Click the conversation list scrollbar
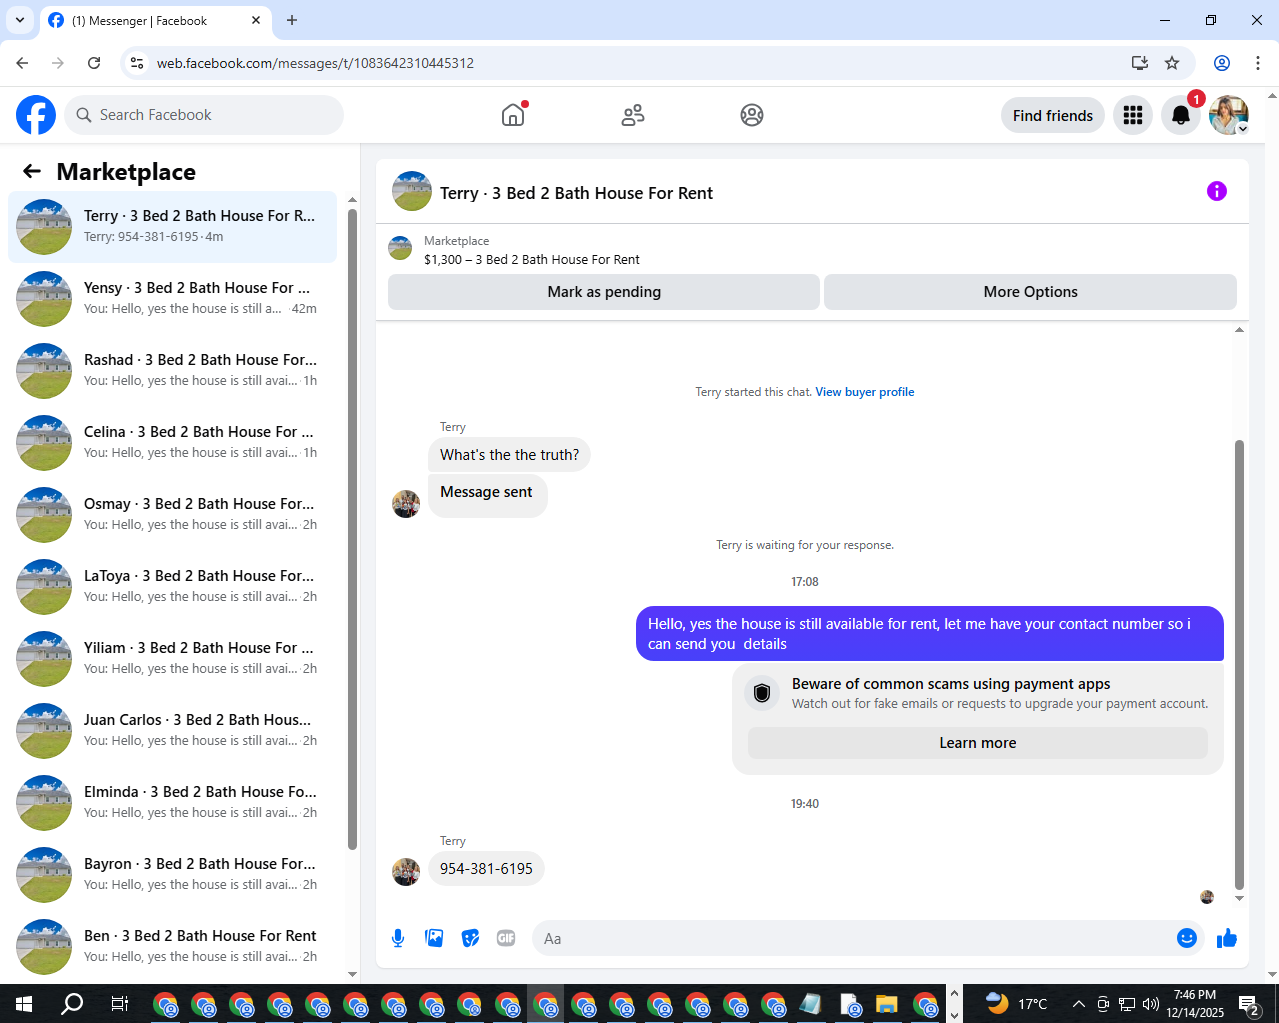This screenshot has width=1279, height=1023. [352, 529]
